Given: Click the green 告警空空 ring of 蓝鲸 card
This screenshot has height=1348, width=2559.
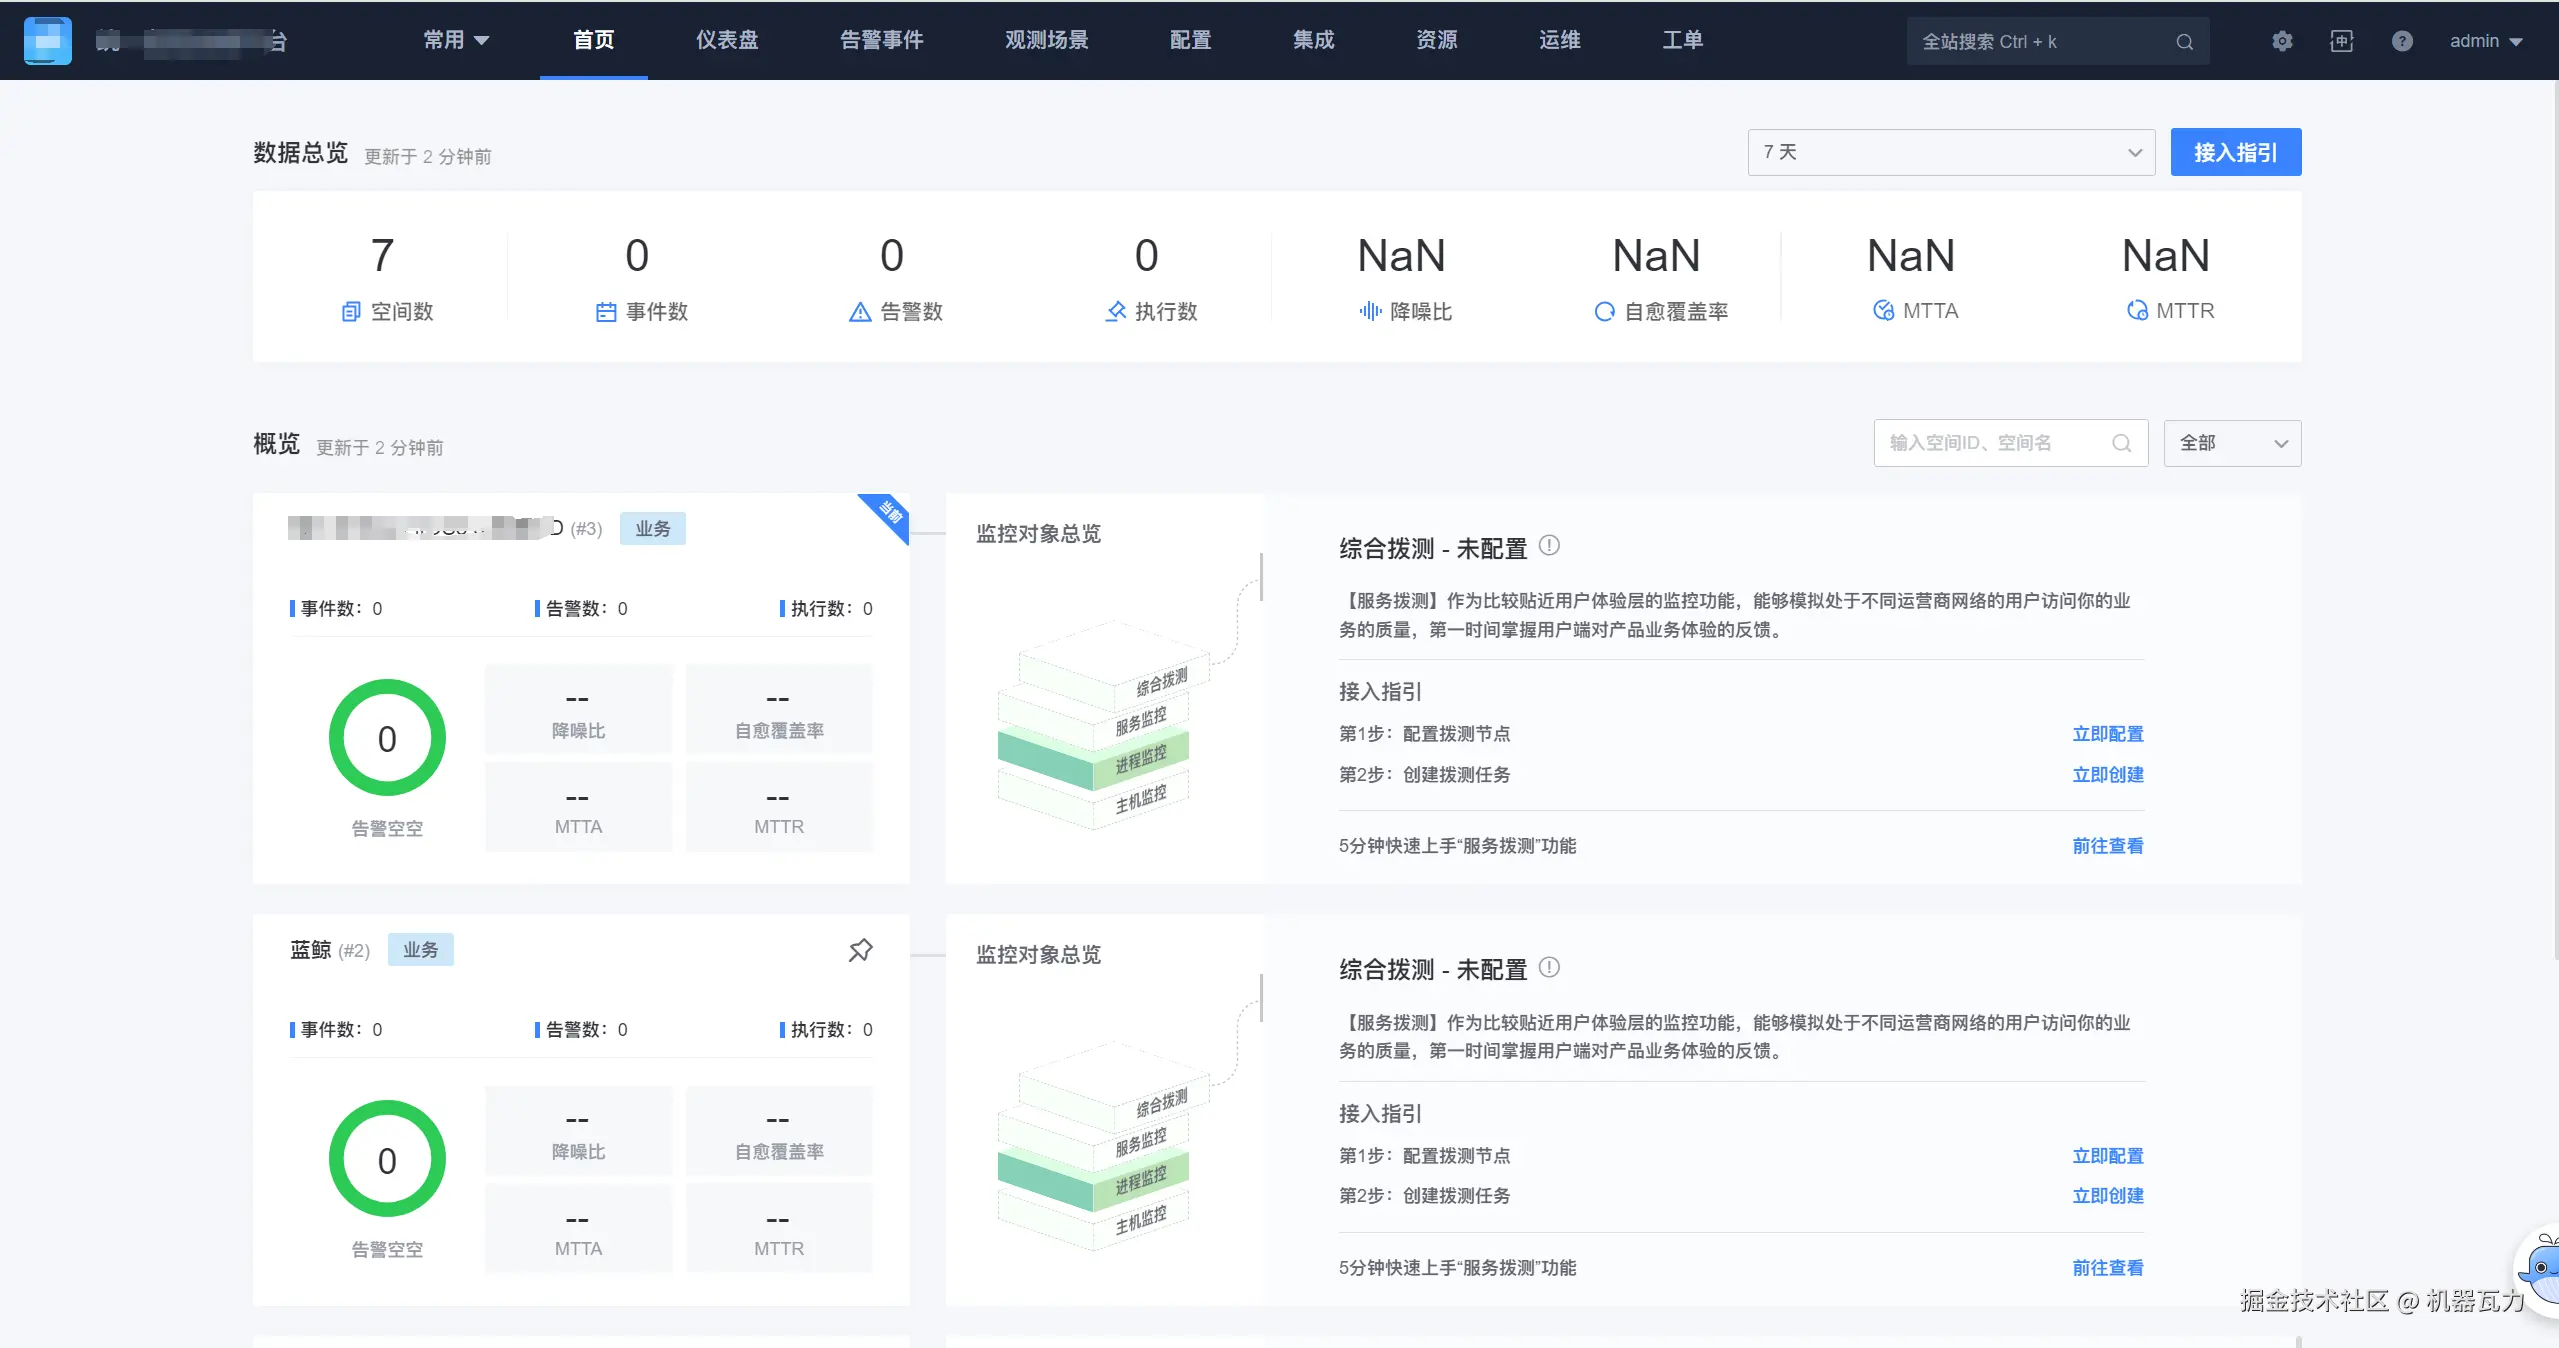Looking at the screenshot, I should point(387,1159).
